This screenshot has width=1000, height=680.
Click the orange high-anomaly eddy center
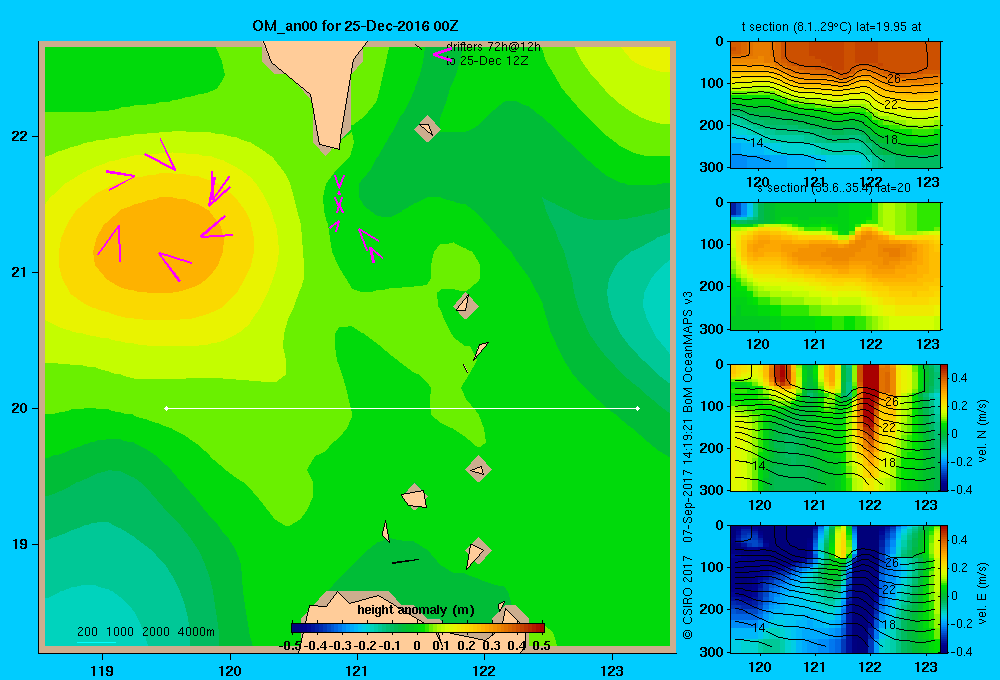pos(159,246)
